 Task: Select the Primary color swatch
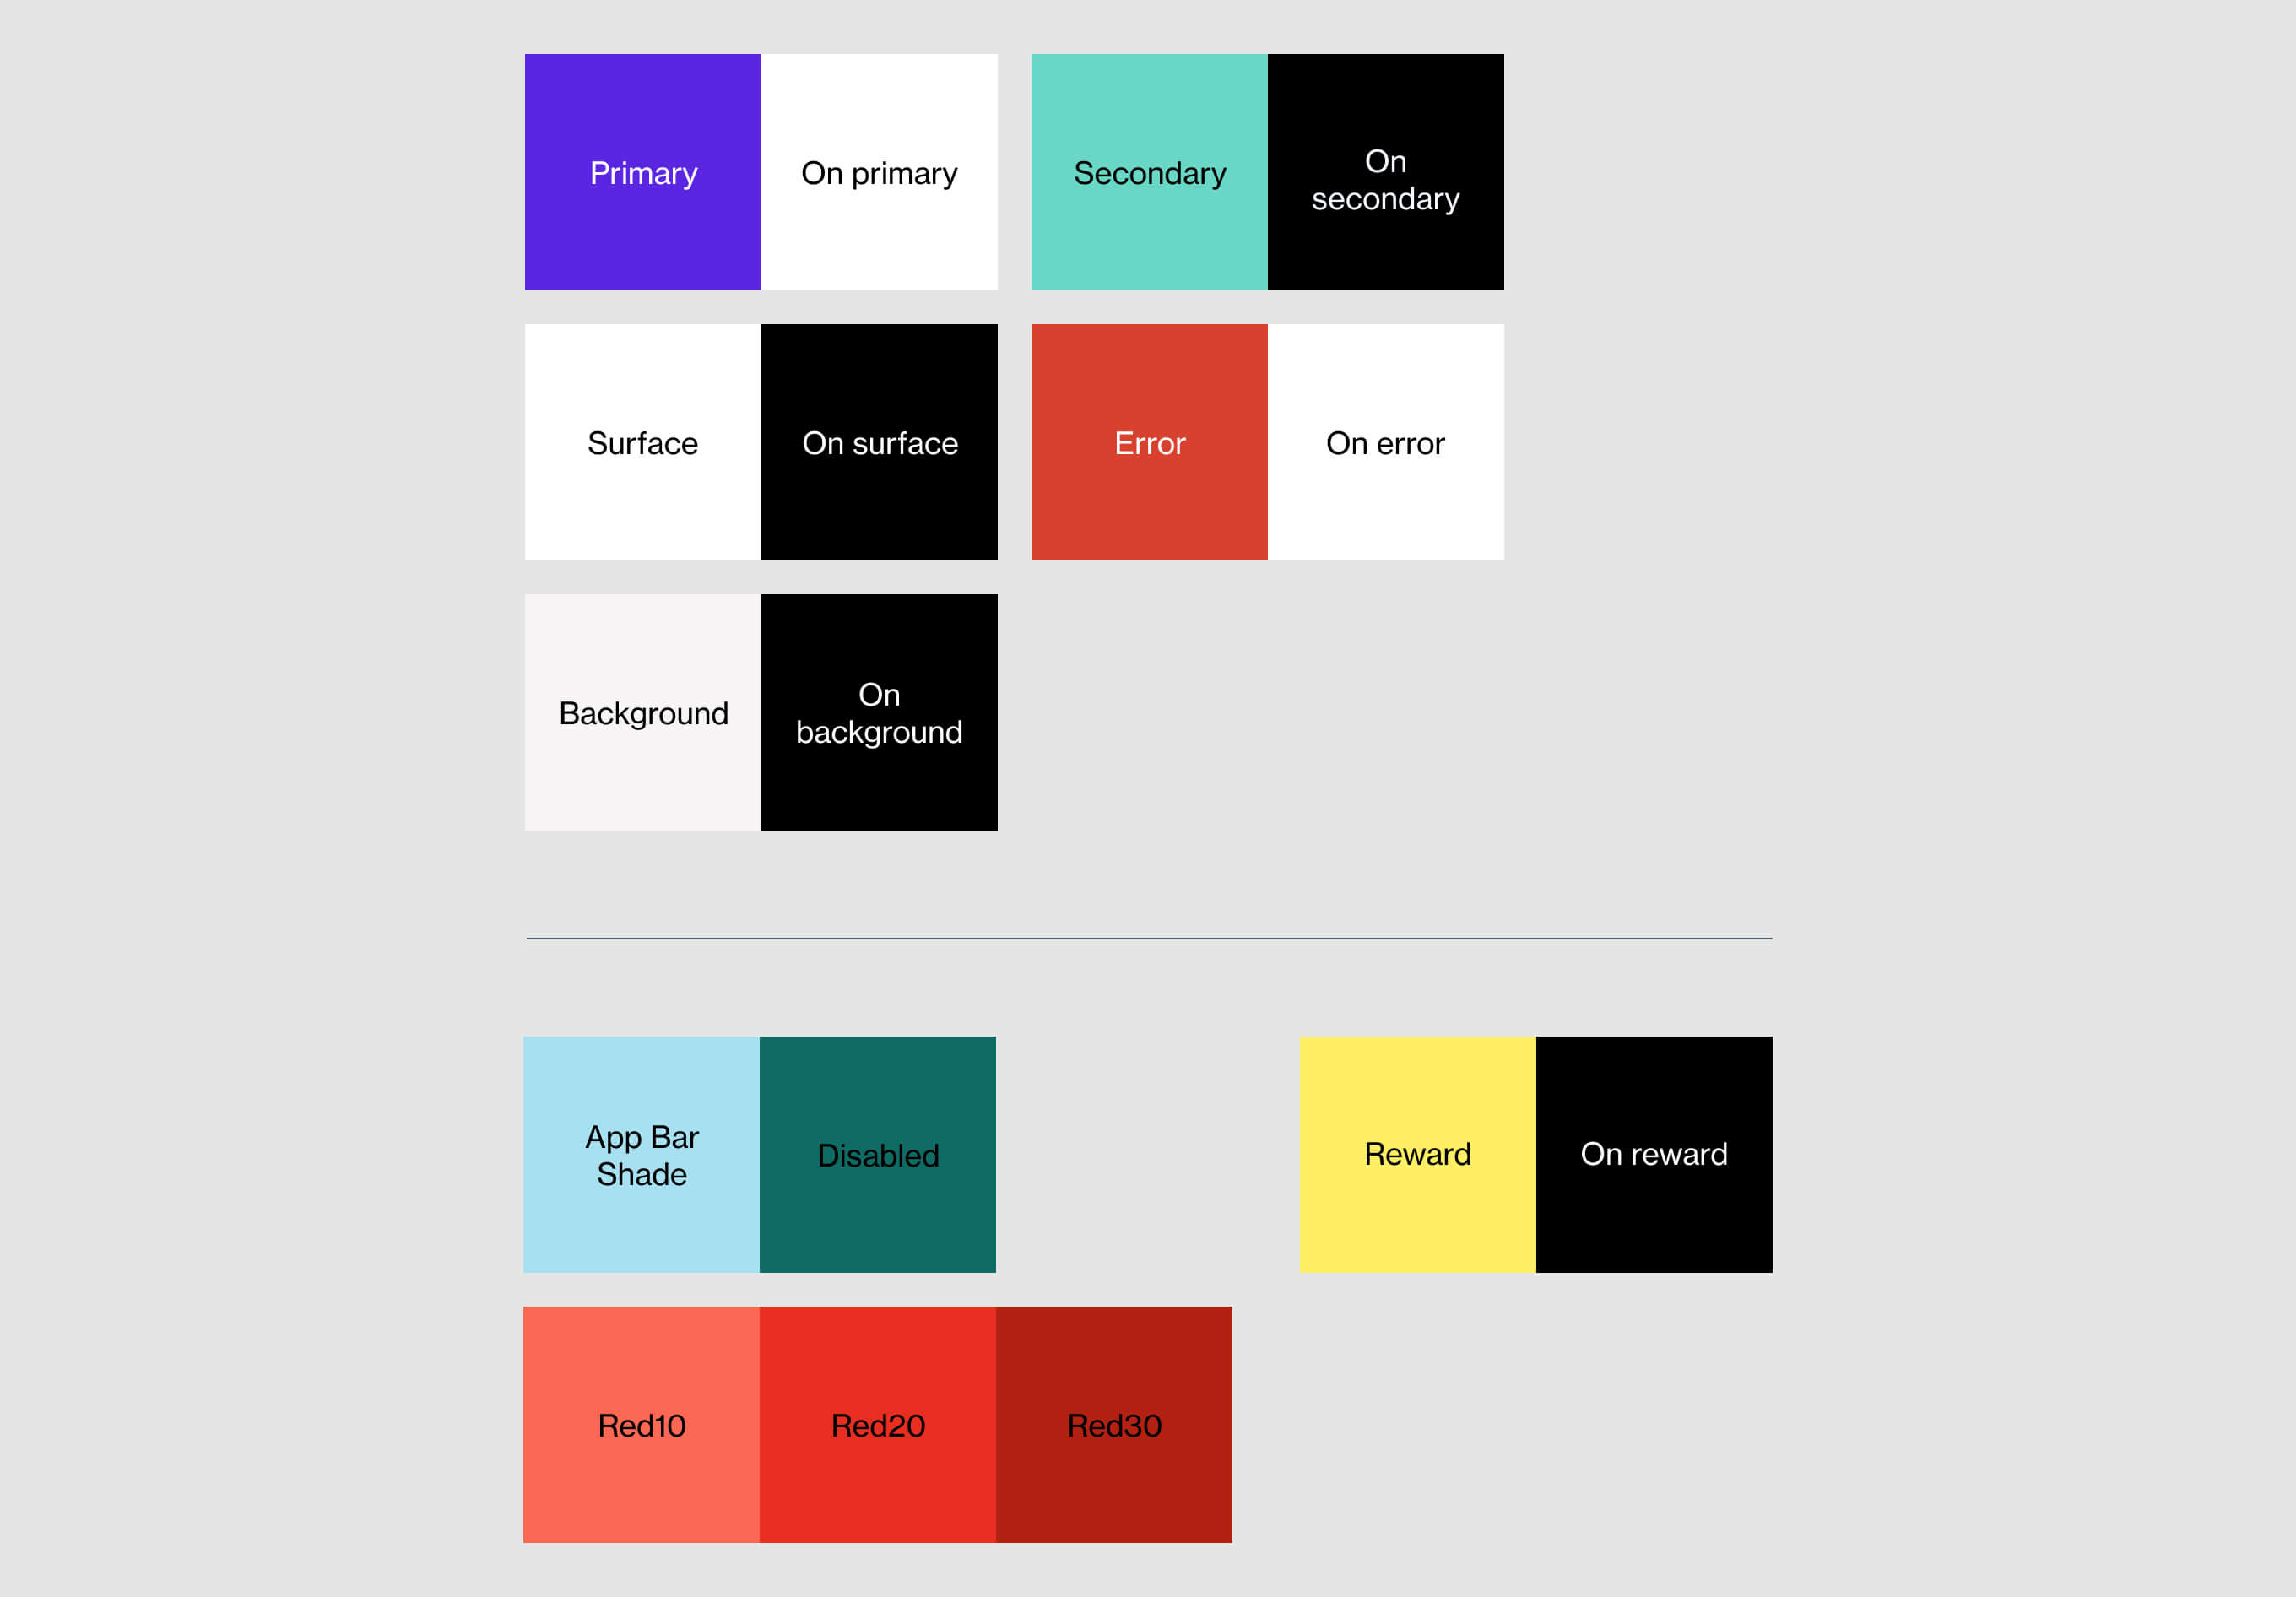tap(642, 173)
